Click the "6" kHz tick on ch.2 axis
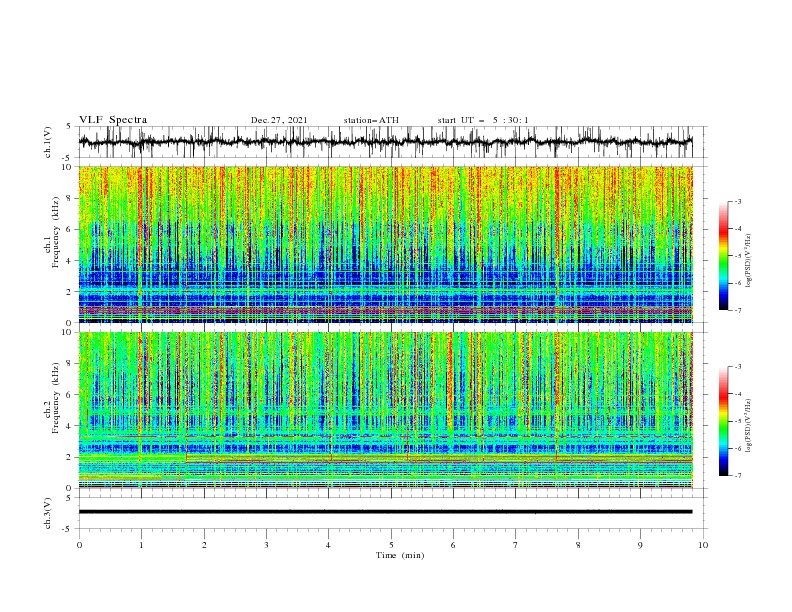The width and height of the screenshot is (792, 612). [70, 395]
